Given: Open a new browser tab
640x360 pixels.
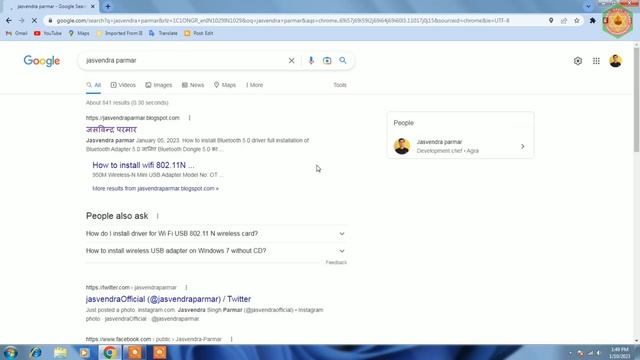Looking at the screenshot, I should pos(108,7).
